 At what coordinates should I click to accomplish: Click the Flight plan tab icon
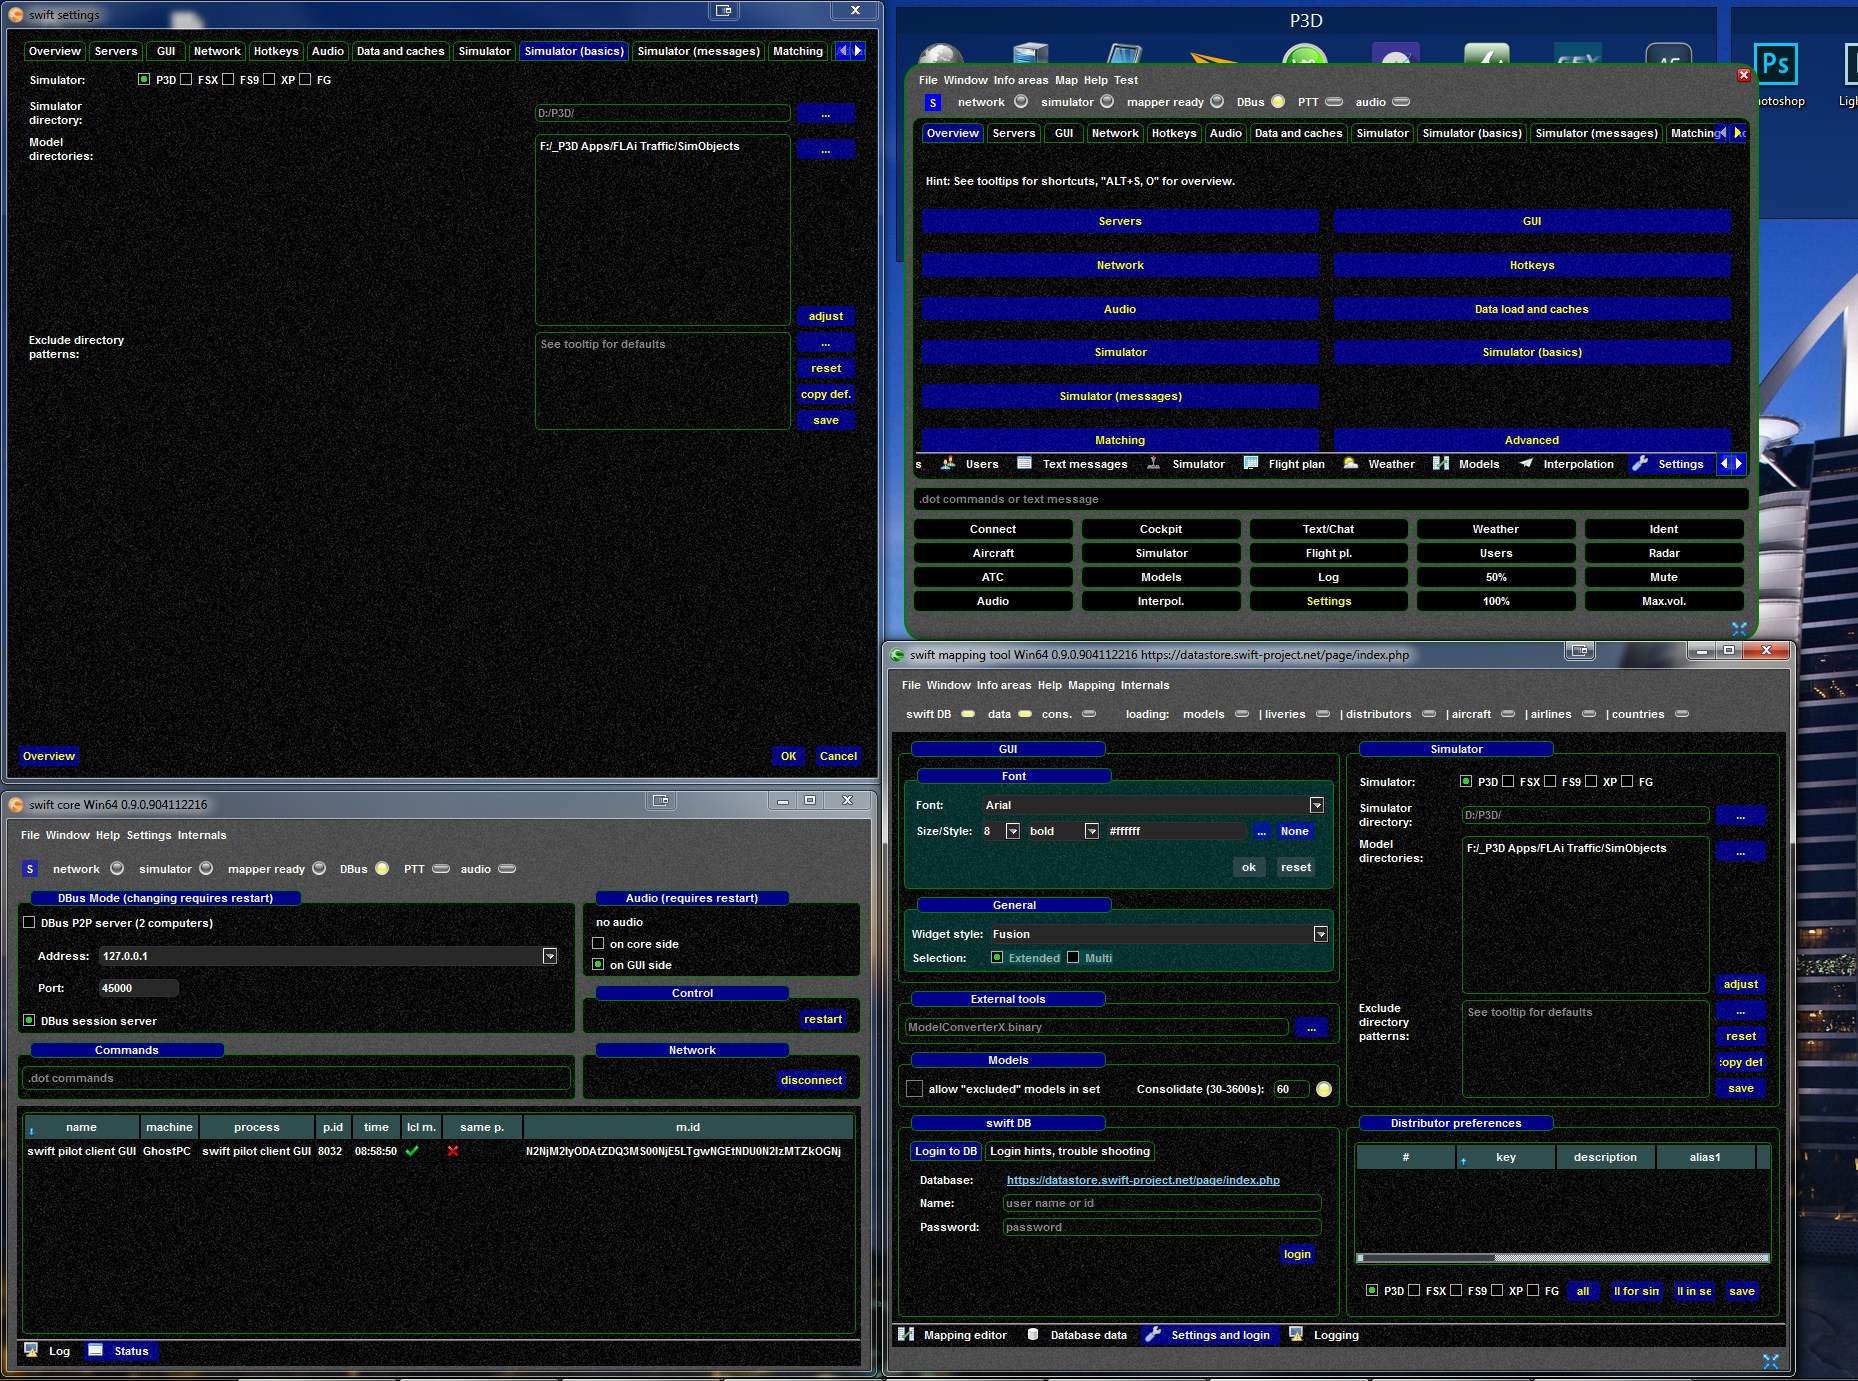(1251, 464)
